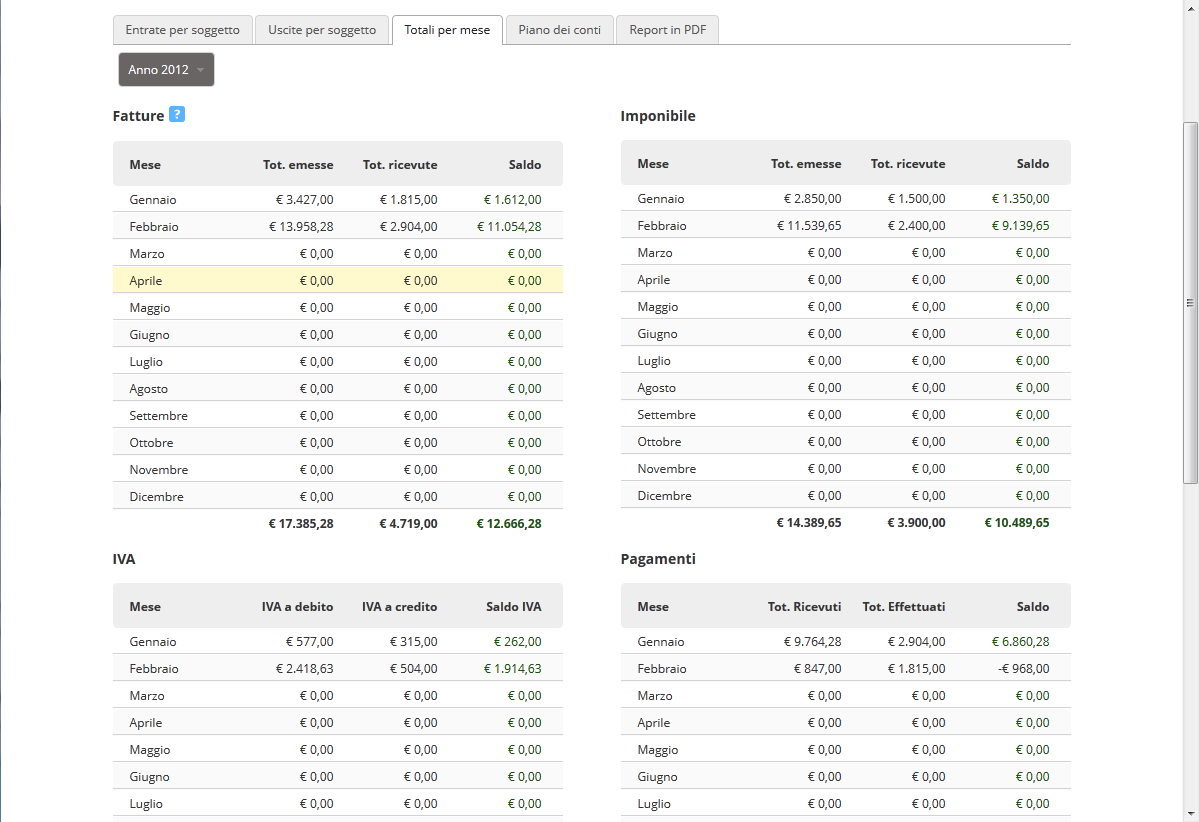Click Saldo IVA column header
The image size is (1199, 822).
[513, 607]
